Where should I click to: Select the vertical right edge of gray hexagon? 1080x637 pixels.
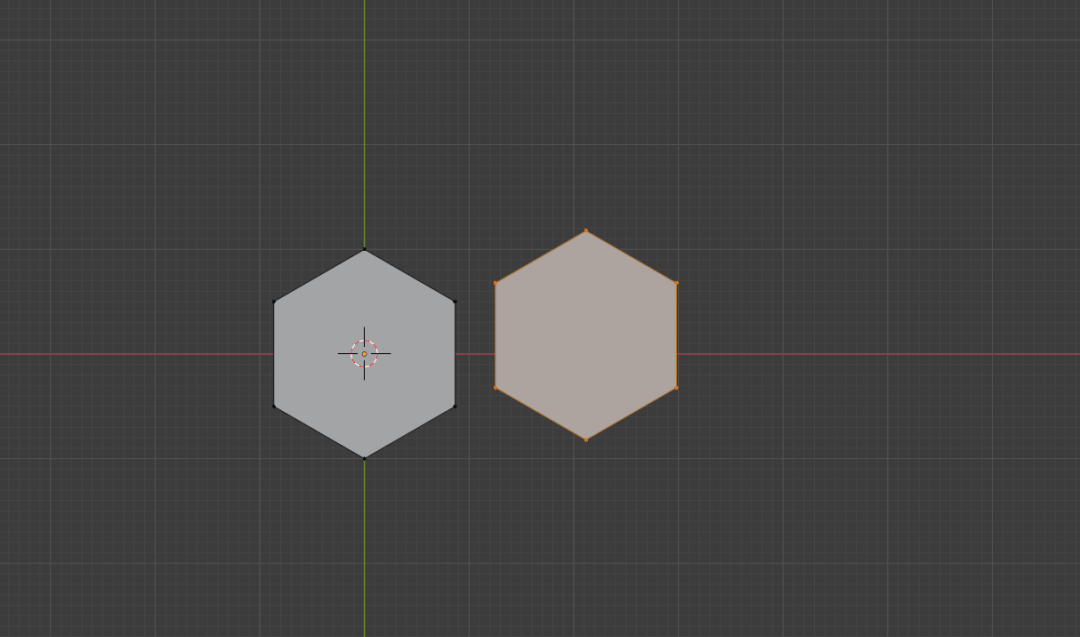pyautogui.click(x=455, y=354)
